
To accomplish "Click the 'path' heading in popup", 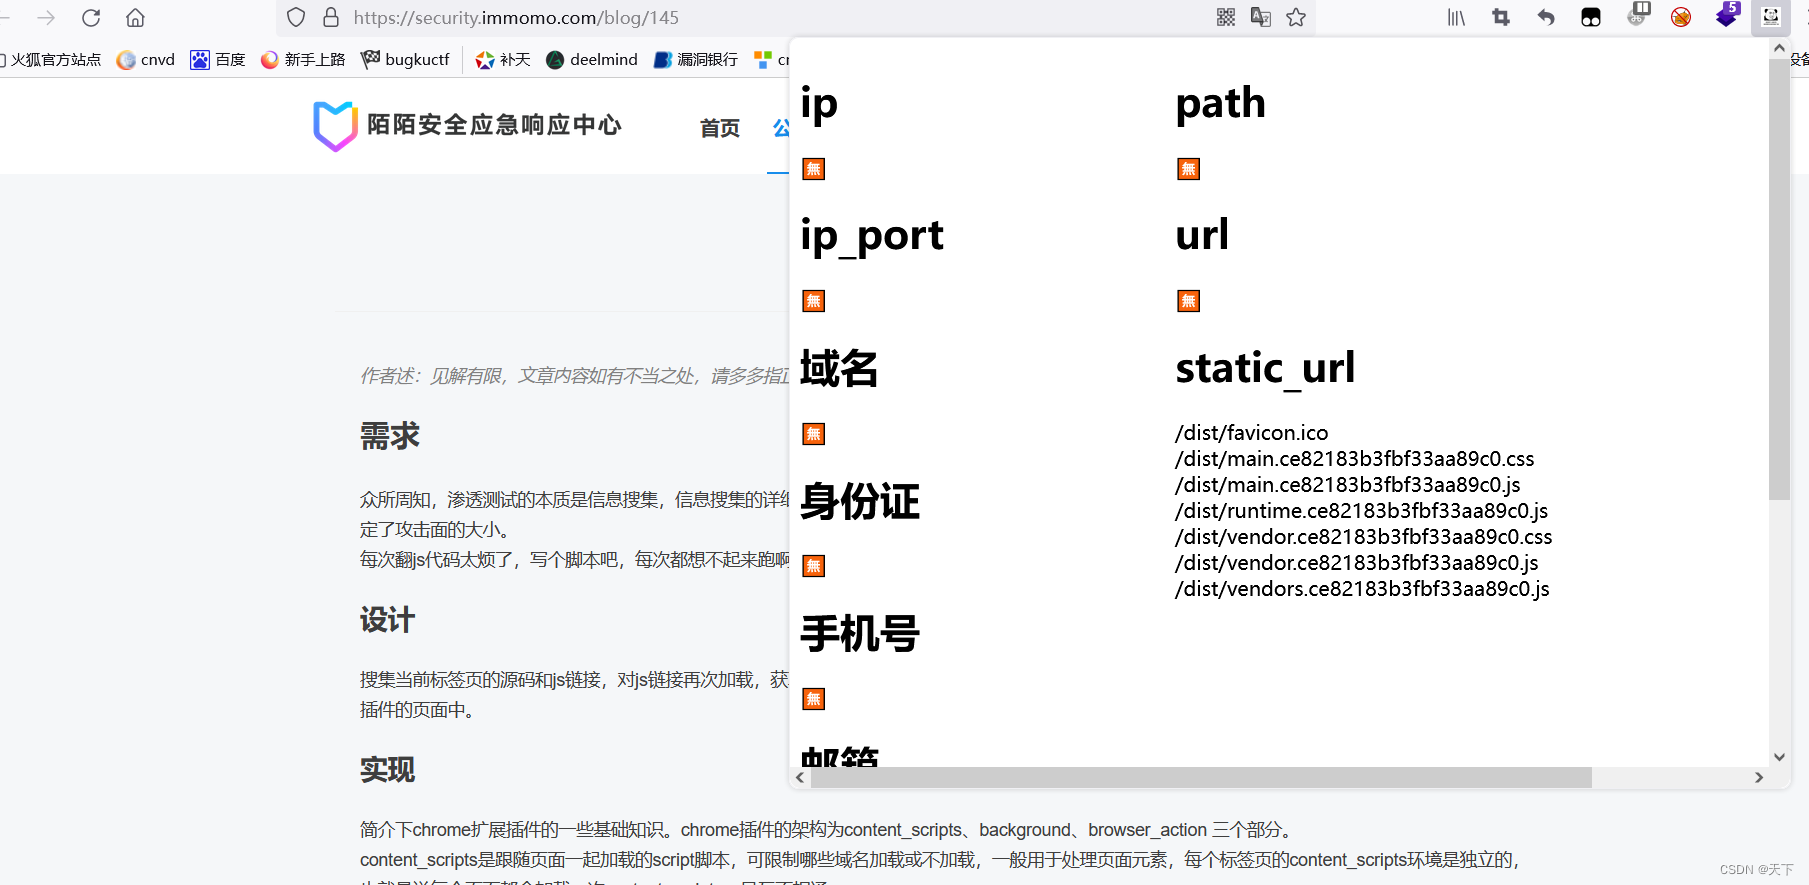I will pos(1221,103).
